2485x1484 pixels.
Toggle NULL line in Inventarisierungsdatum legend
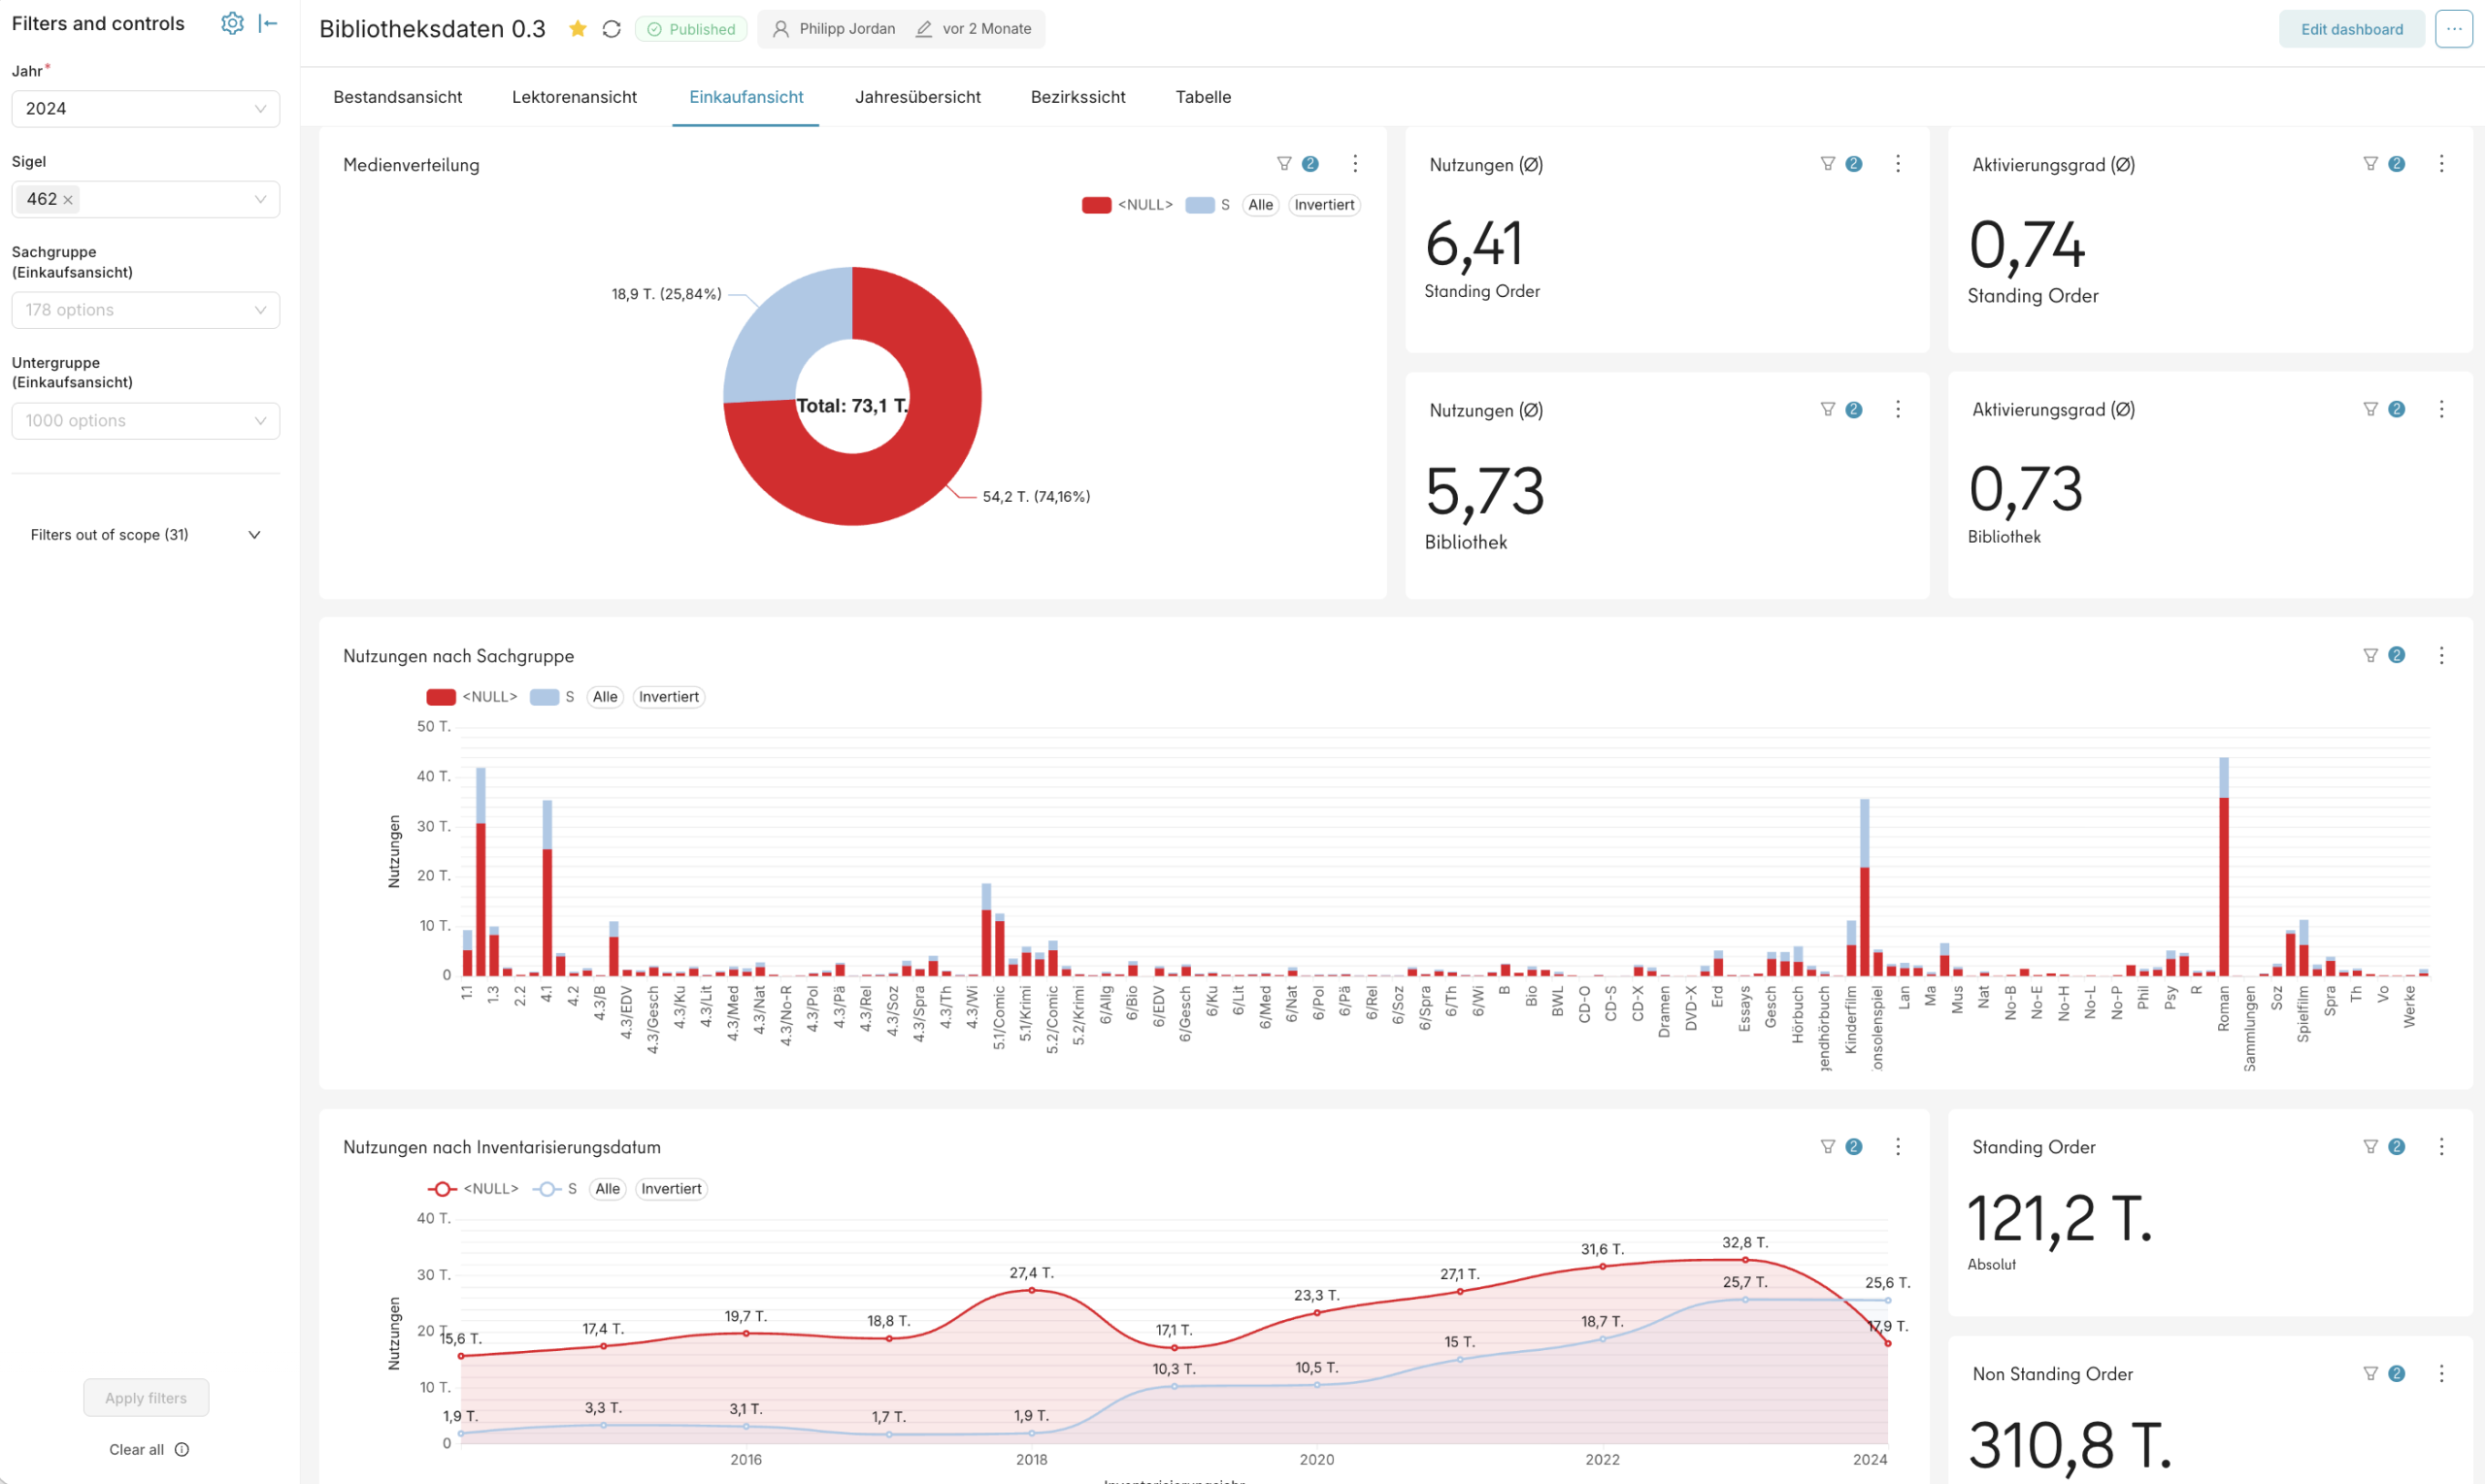(x=473, y=1189)
